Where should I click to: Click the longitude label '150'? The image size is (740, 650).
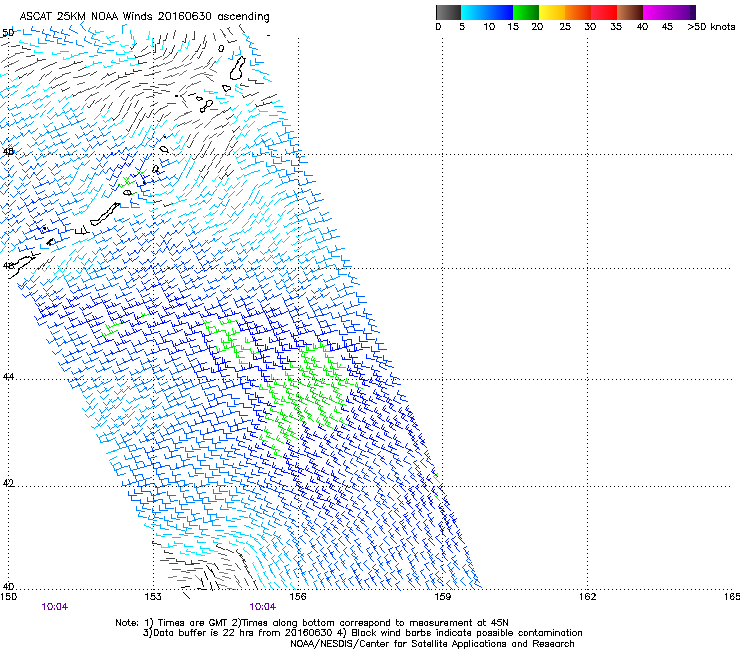[8, 597]
